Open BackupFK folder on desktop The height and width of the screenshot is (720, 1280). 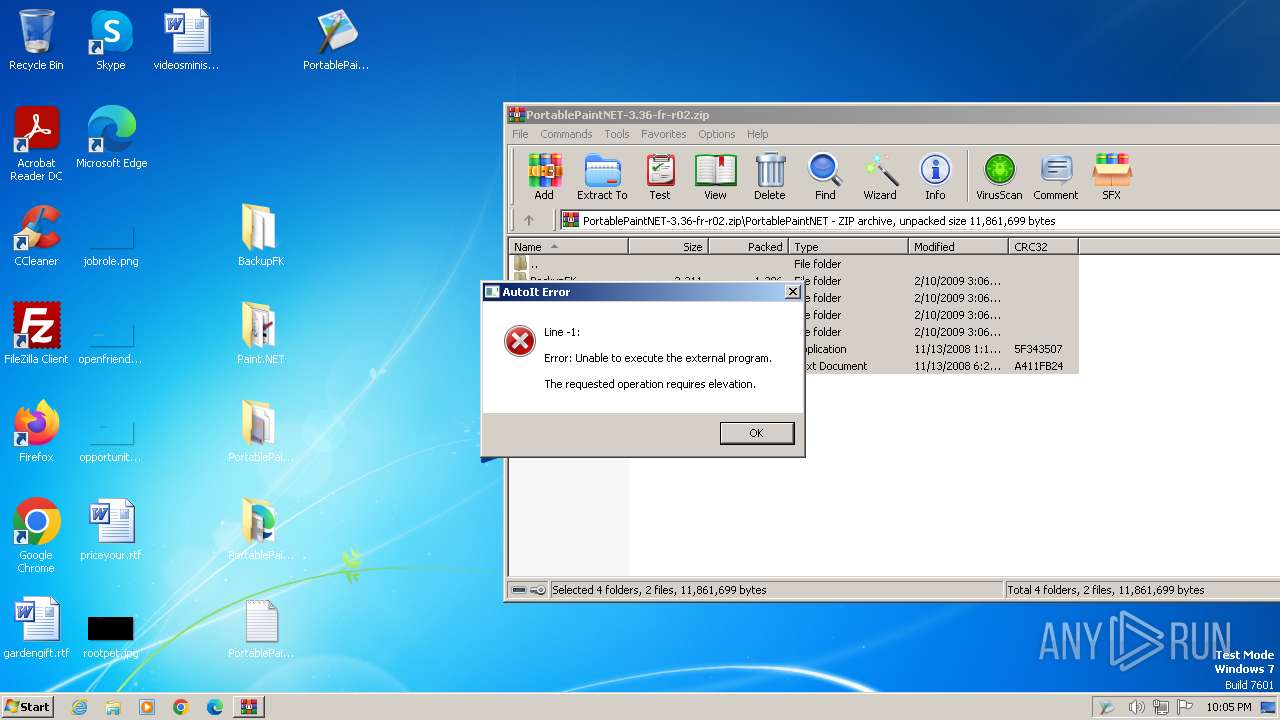click(x=260, y=236)
